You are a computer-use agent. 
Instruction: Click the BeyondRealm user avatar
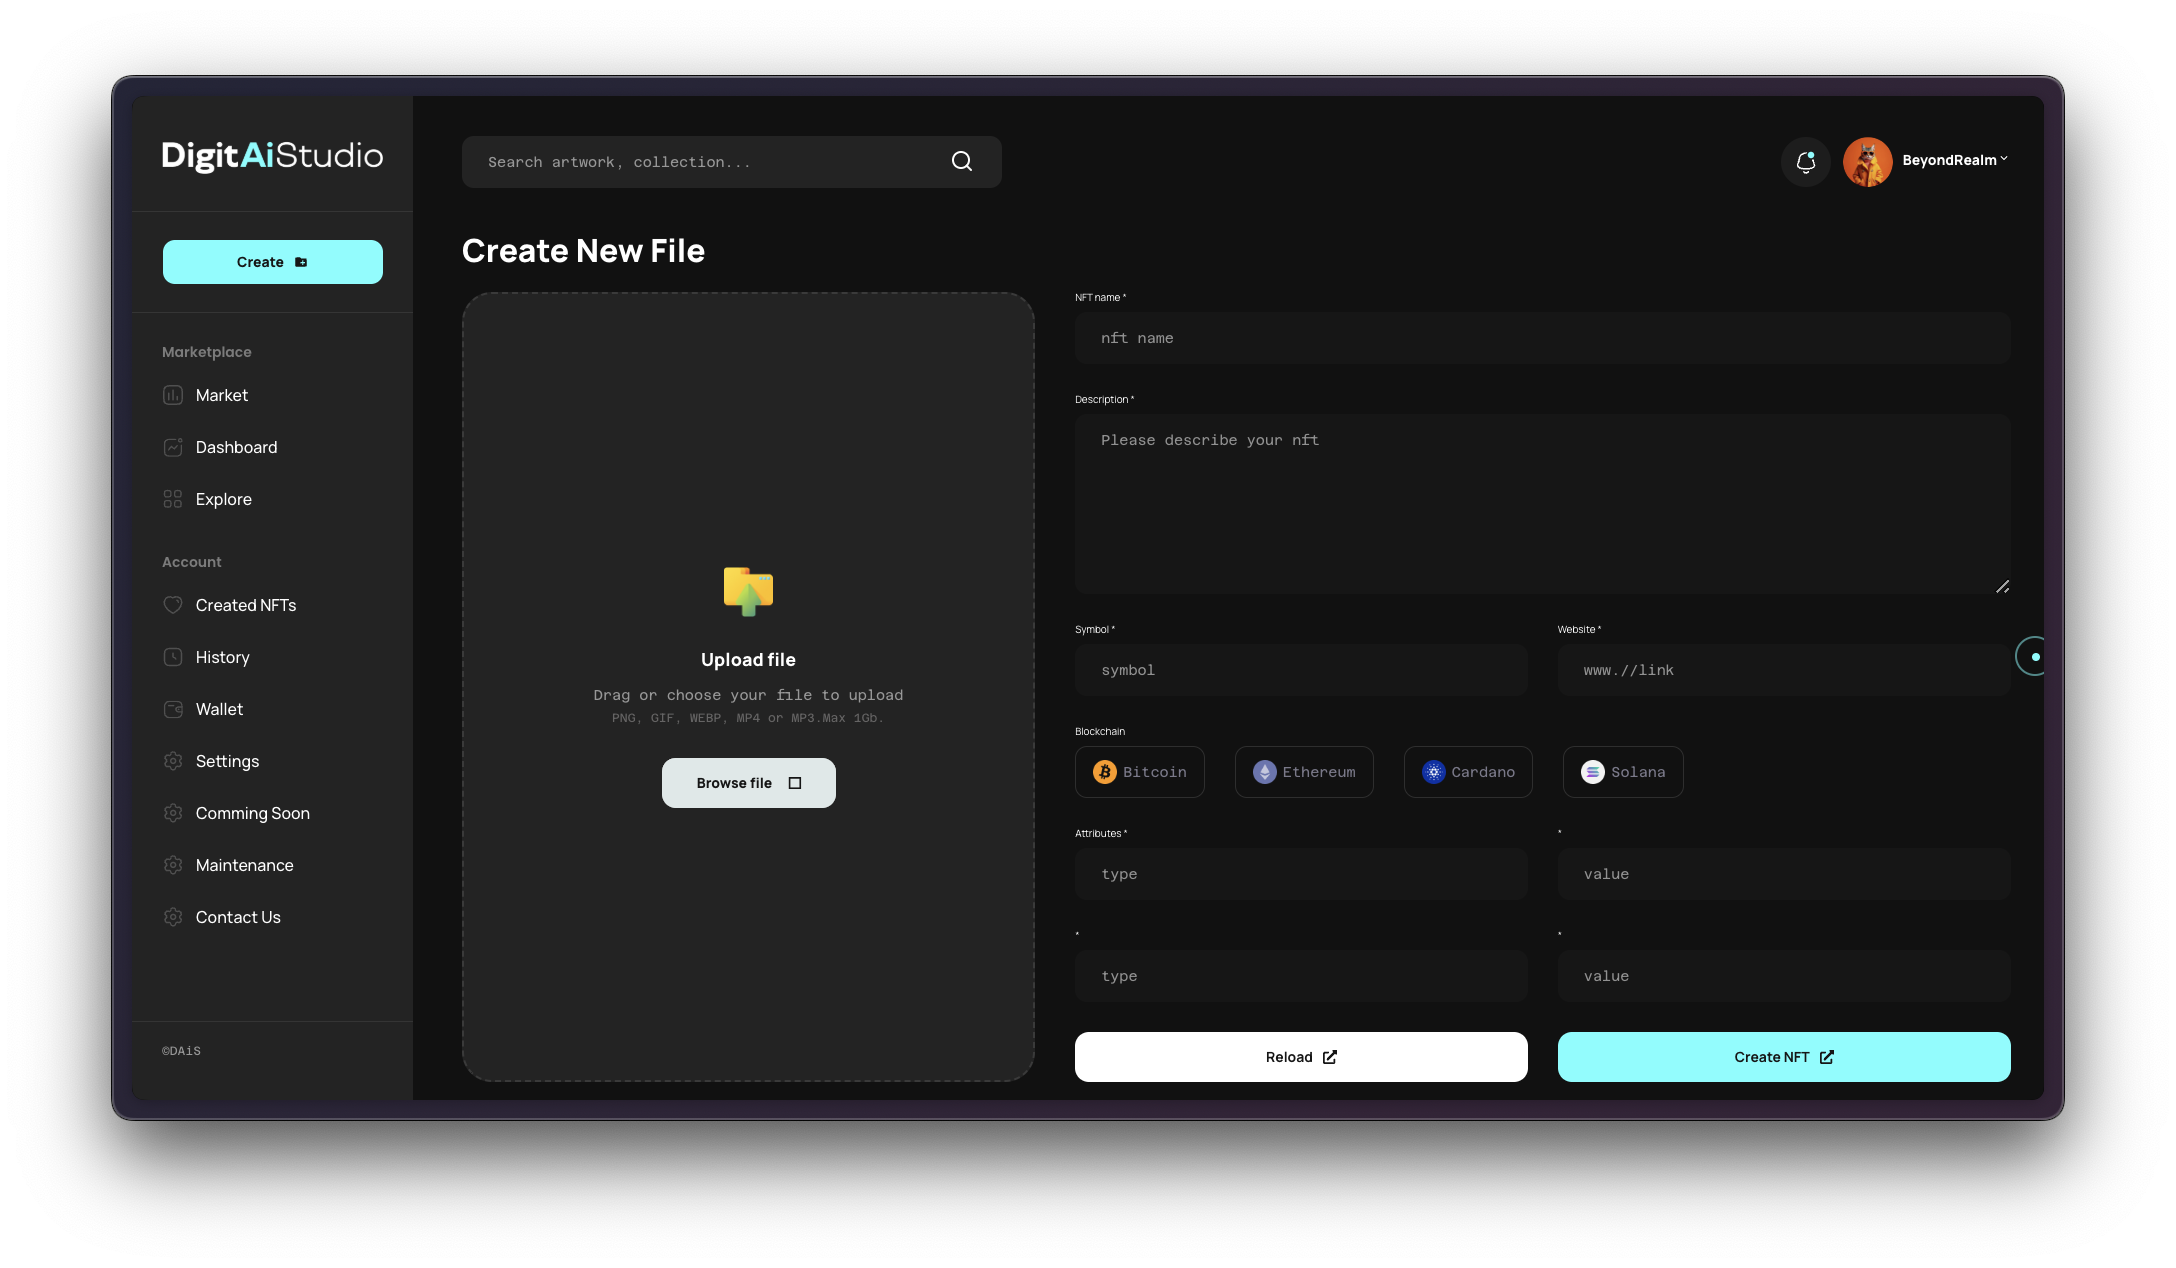[x=1867, y=161]
